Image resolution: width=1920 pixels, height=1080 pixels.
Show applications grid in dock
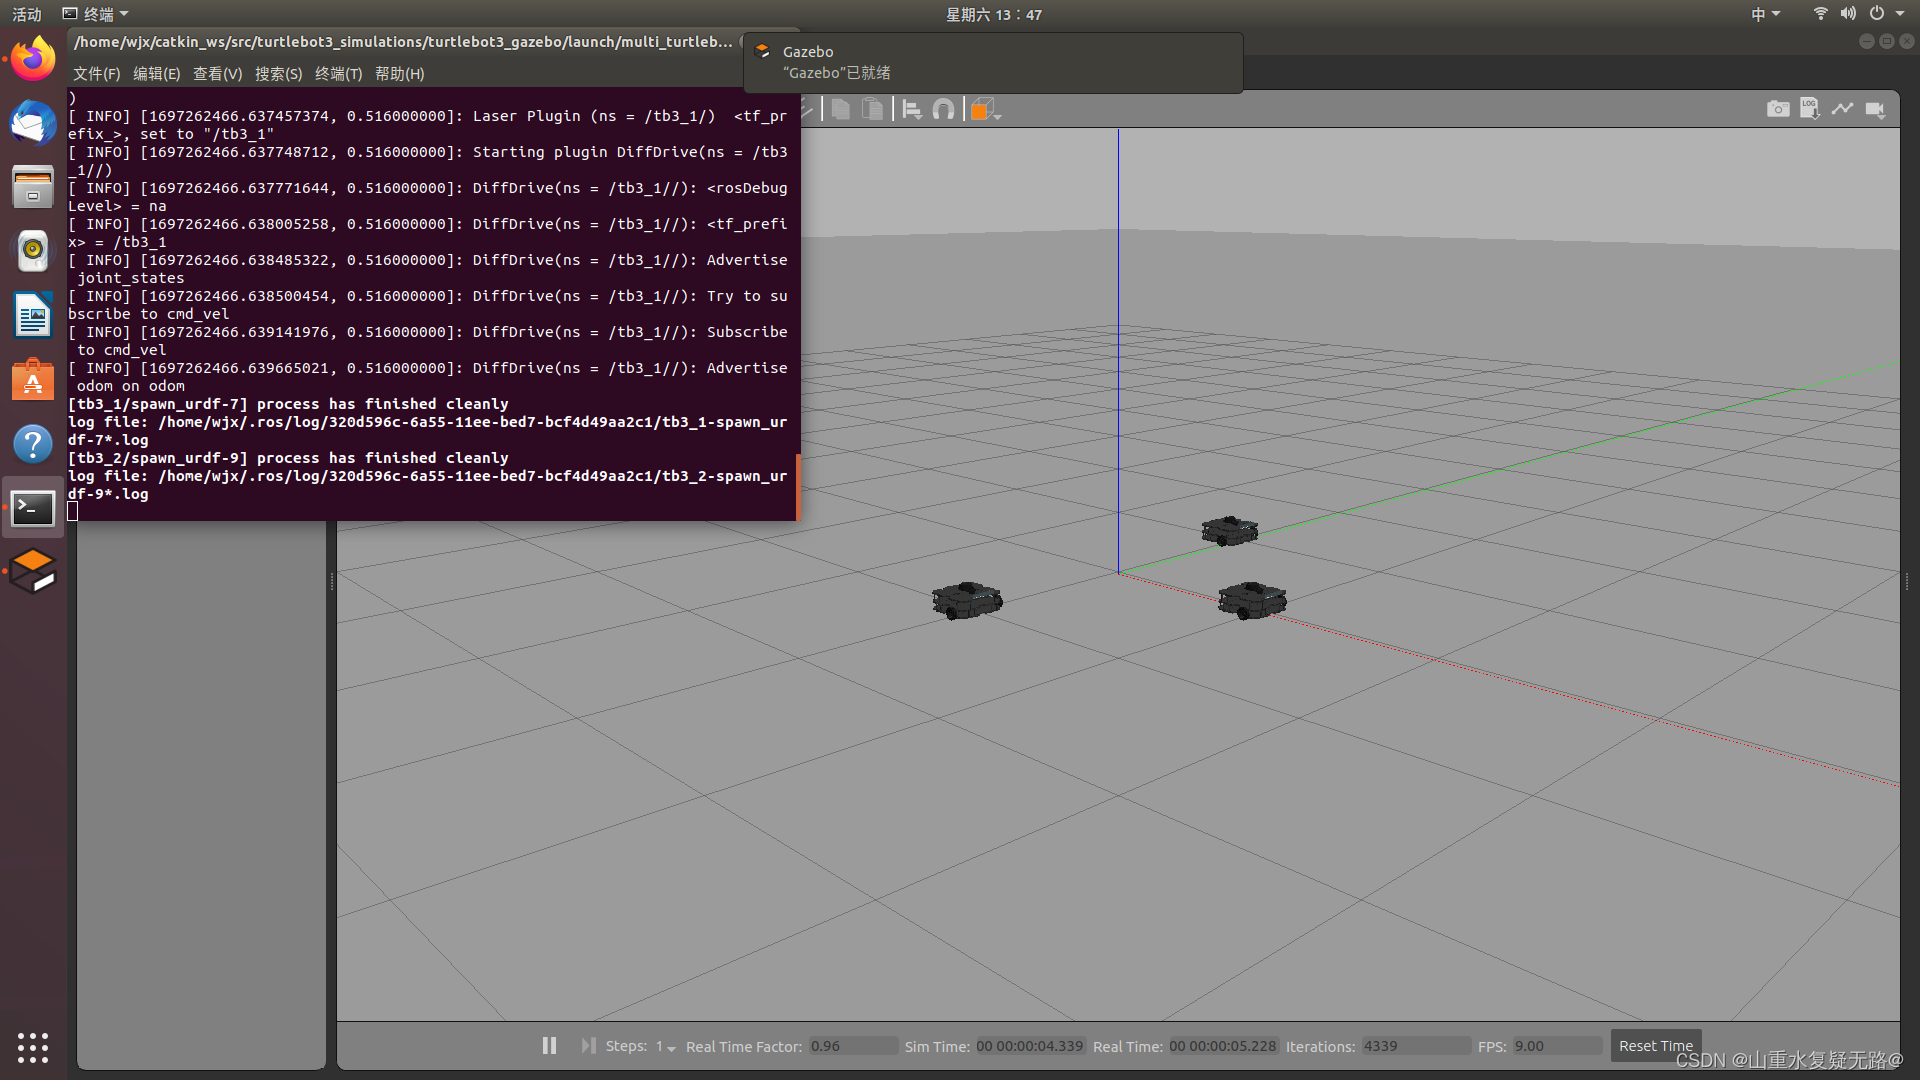point(33,1047)
